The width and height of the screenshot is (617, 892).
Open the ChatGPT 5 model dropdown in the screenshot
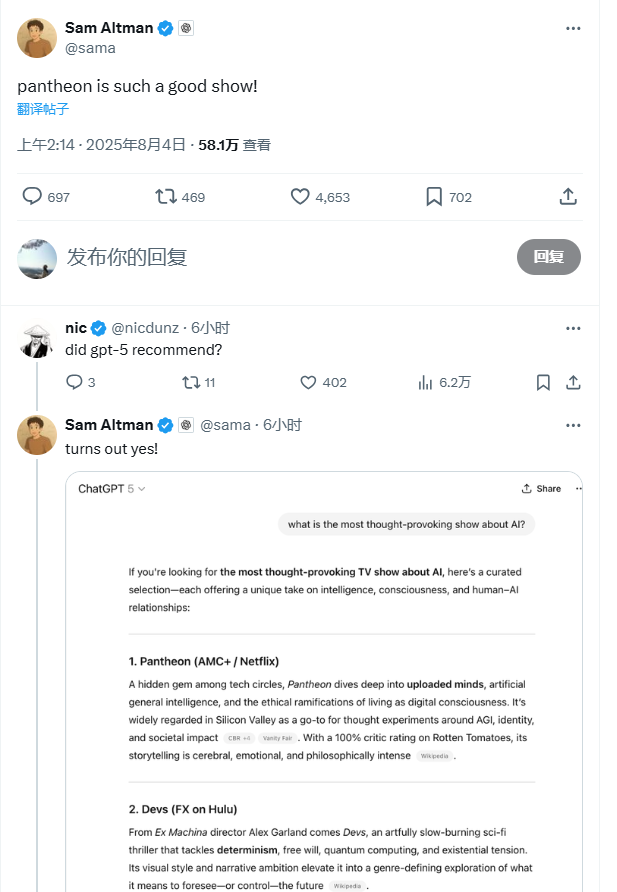pyautogui.click(x=111, y=489)
